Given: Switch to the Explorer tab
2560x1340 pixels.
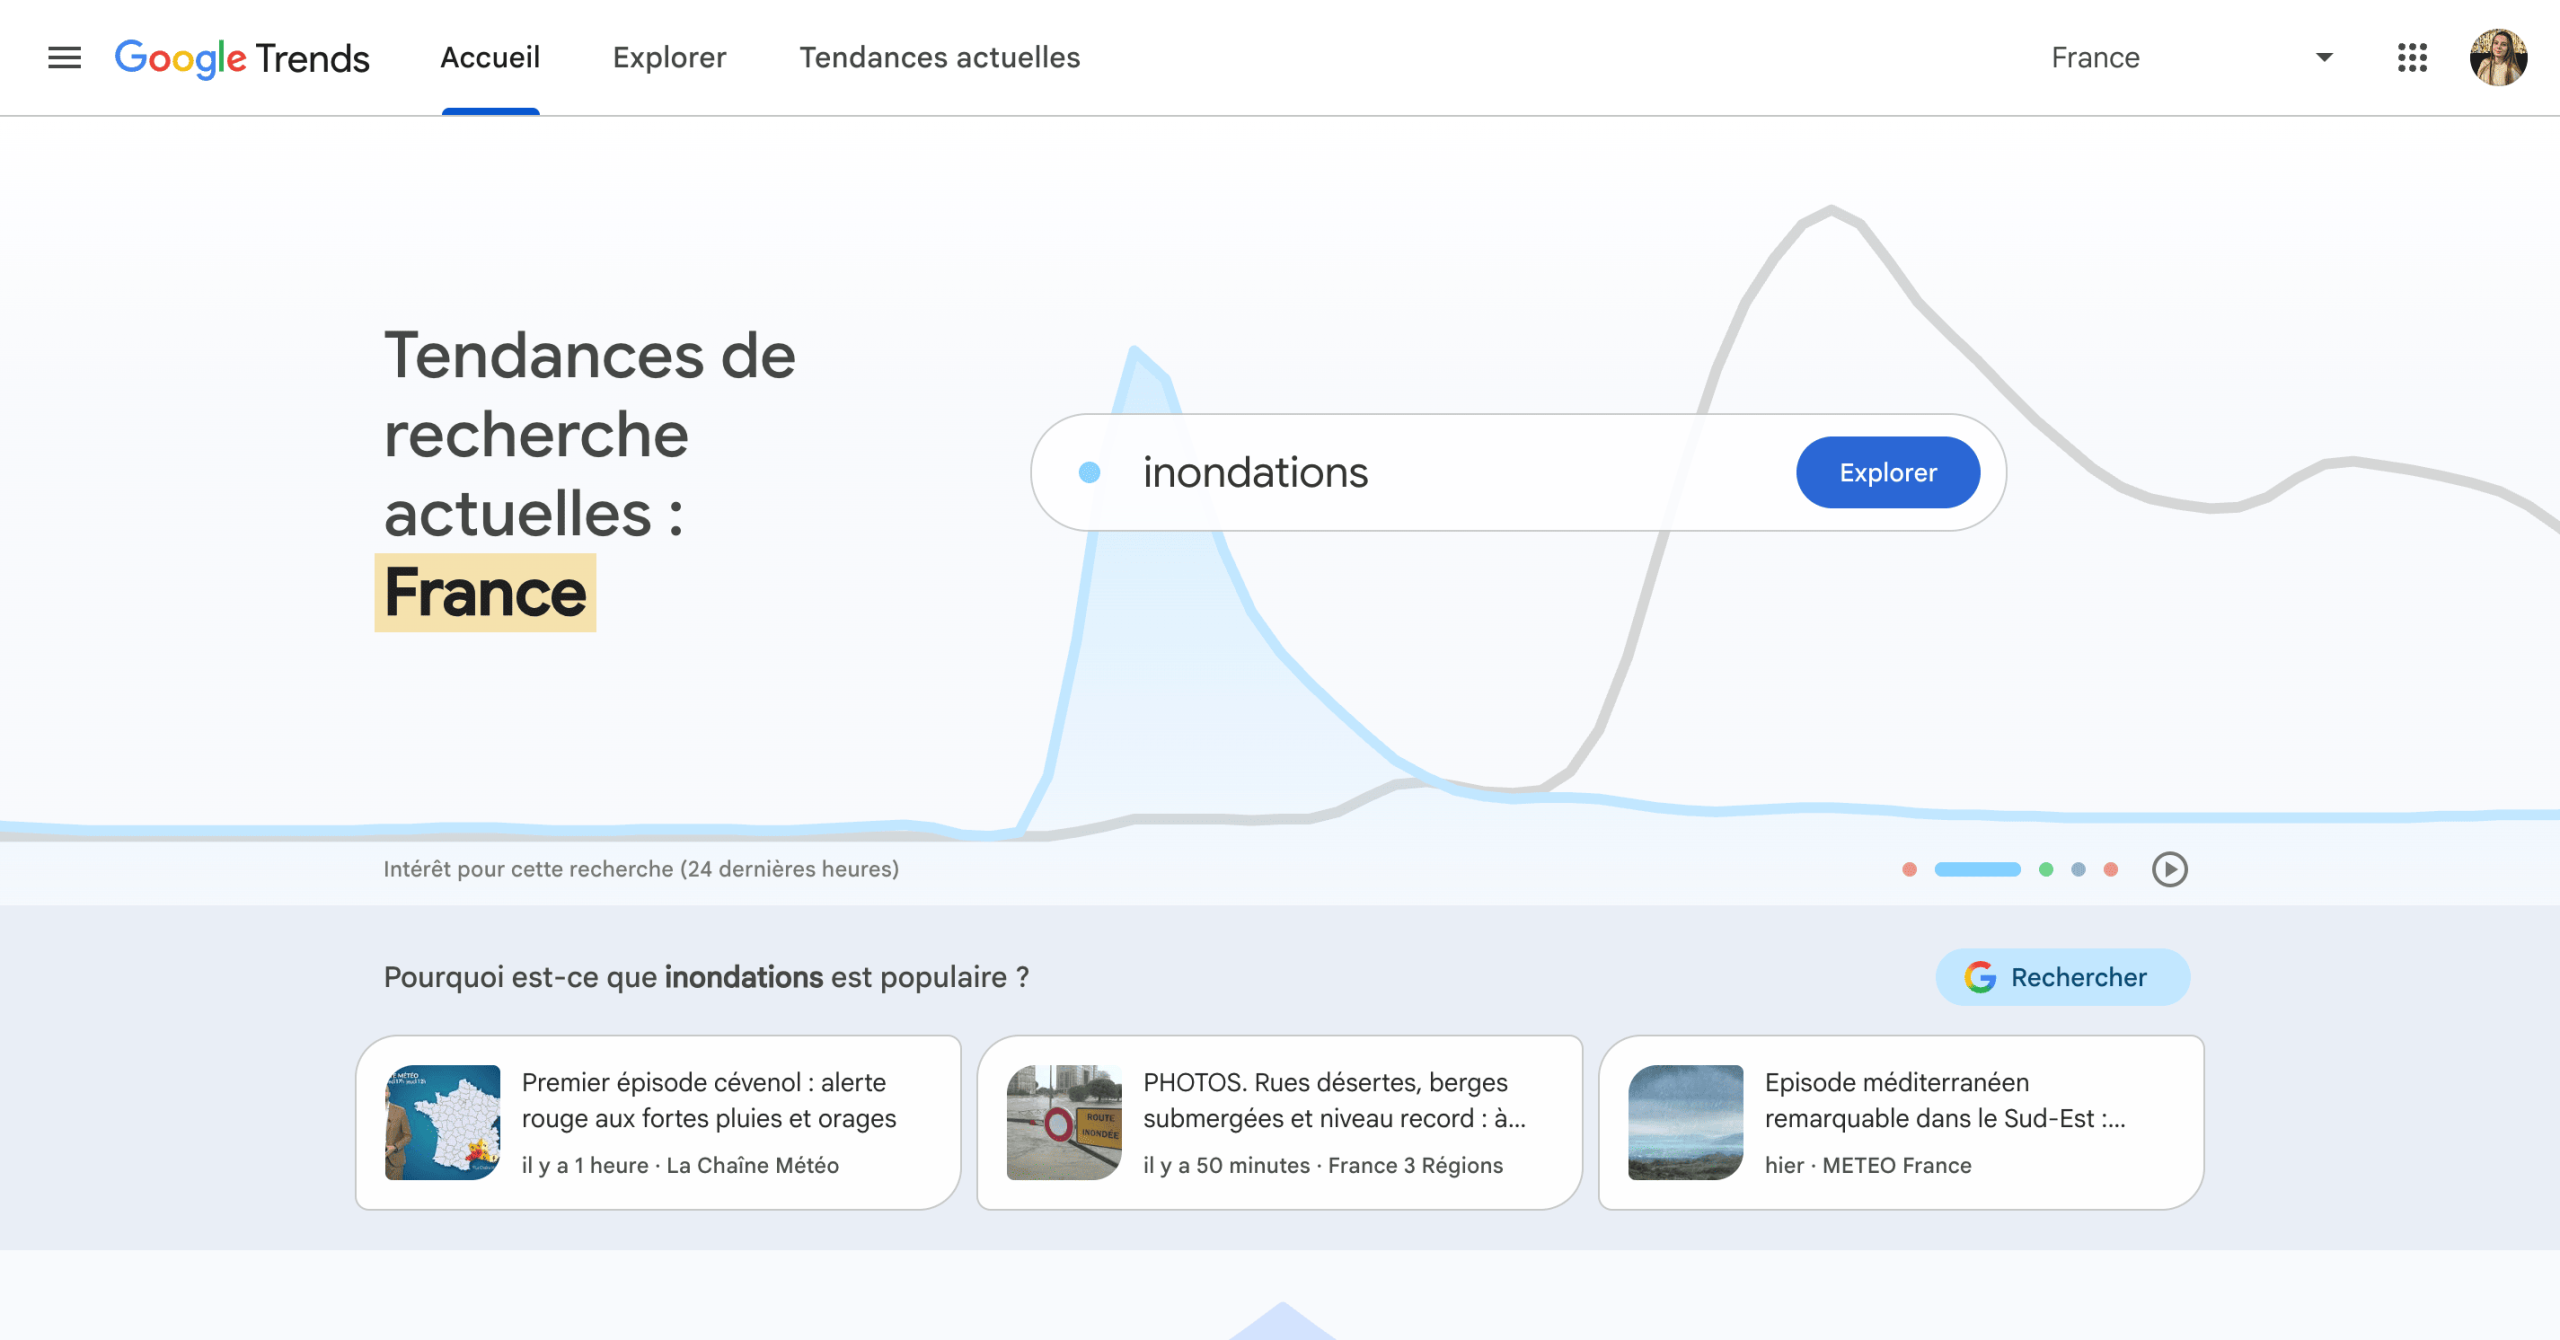Looking at the screenshot, I should click(x=669, y=58).
